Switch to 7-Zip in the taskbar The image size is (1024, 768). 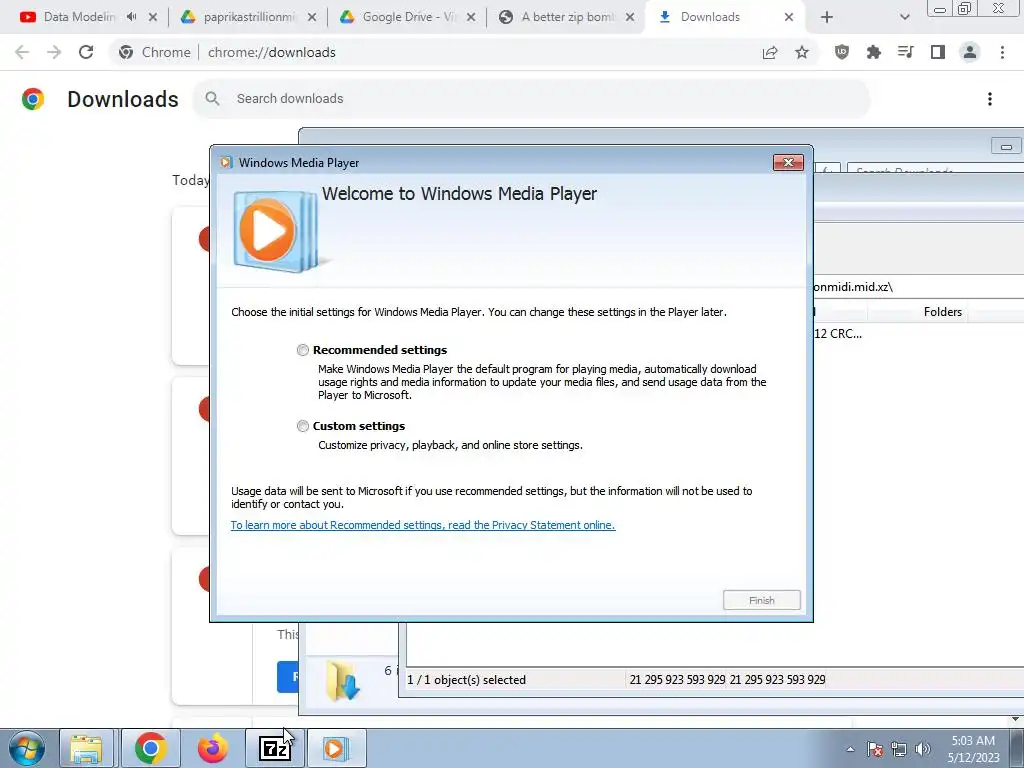[274, 748]
